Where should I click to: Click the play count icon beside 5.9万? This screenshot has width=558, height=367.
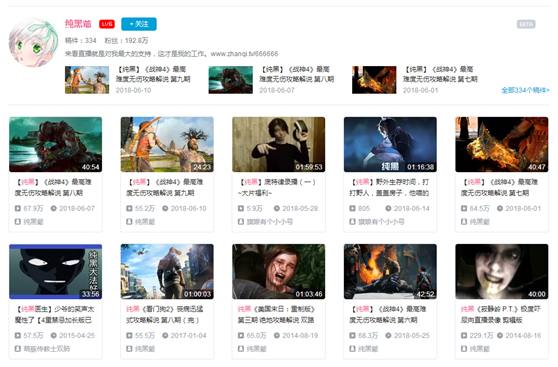point(241,208)
